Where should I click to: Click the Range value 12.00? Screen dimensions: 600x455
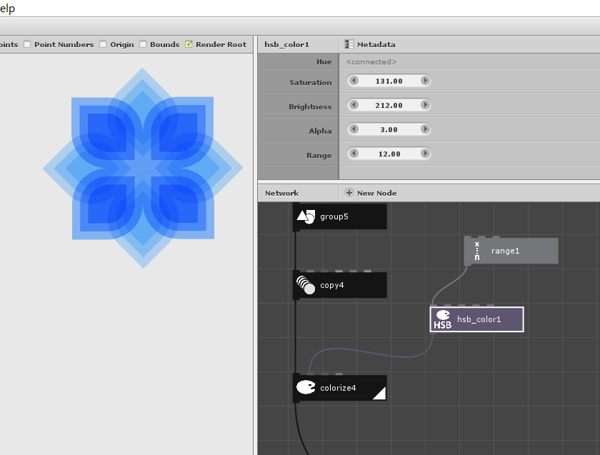coord(389,154)
